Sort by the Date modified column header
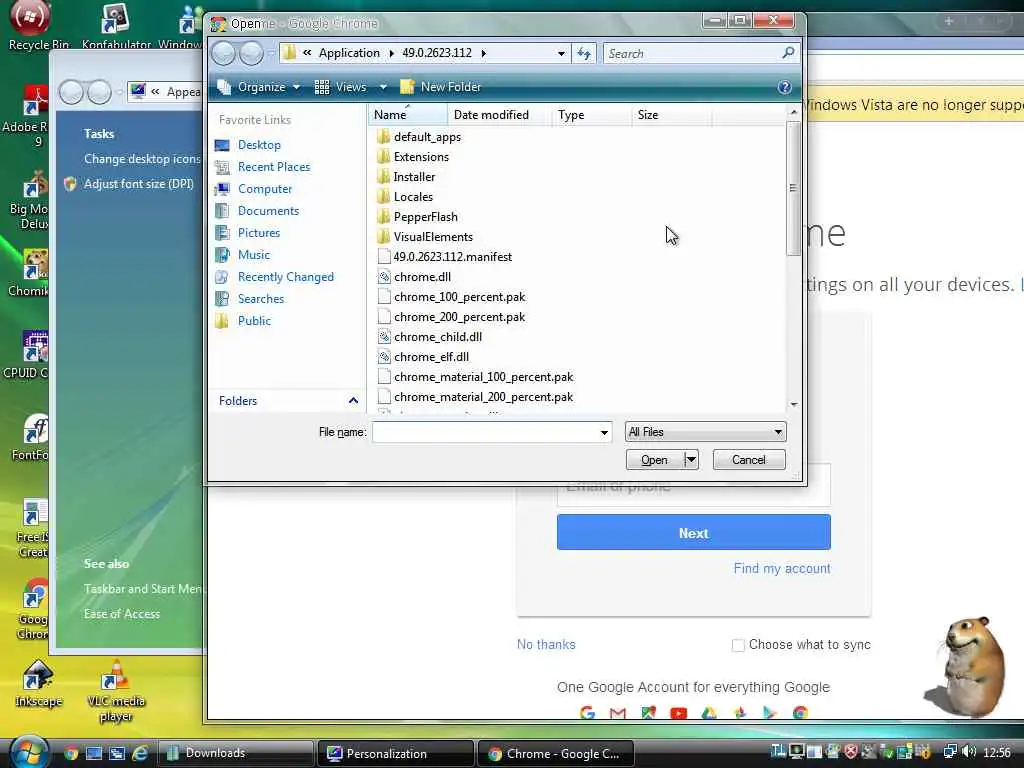 pos(500,115)
